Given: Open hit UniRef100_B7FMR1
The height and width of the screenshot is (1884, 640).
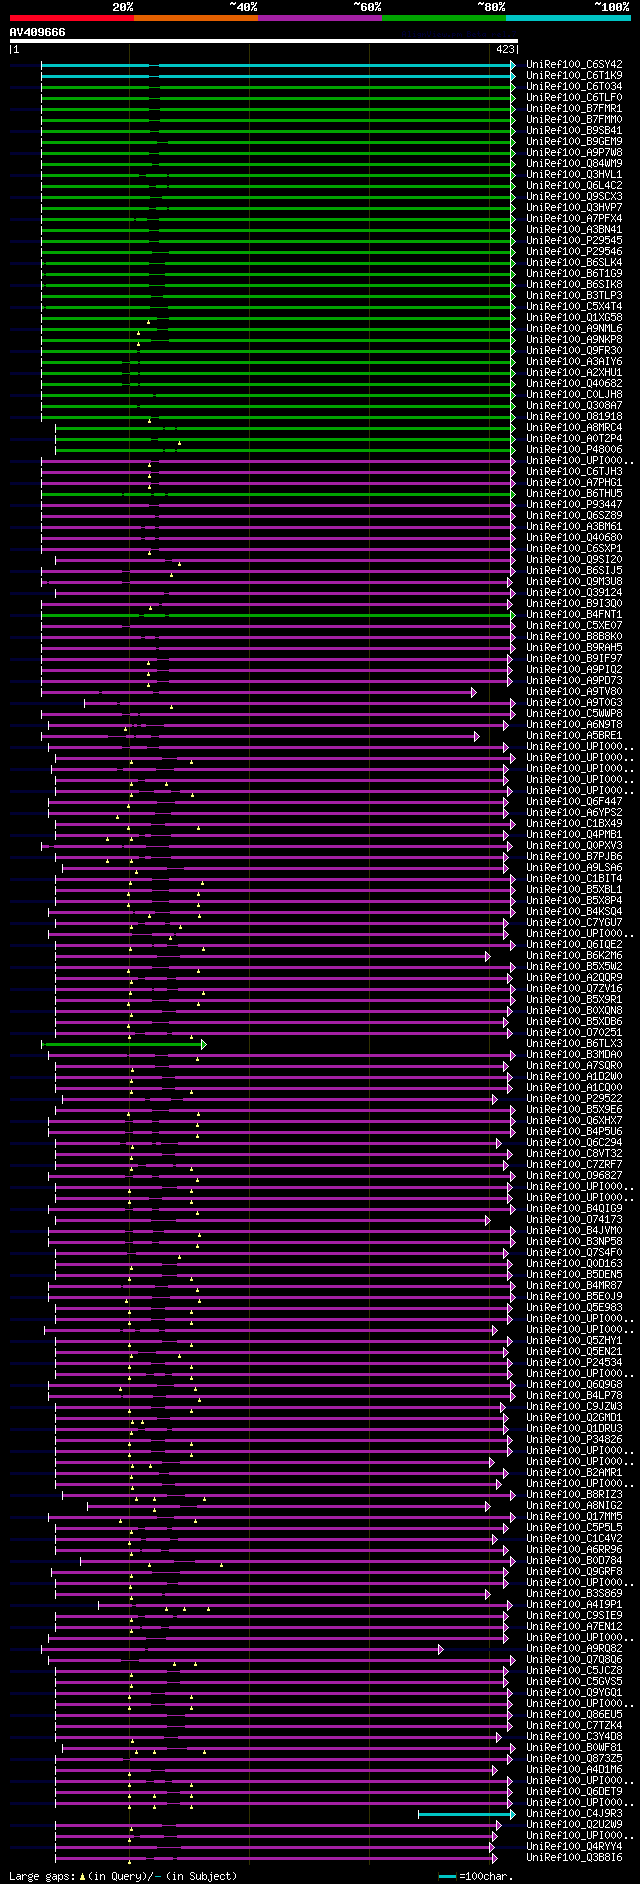Looking at the screenshot, I should (x=574, y=108).
